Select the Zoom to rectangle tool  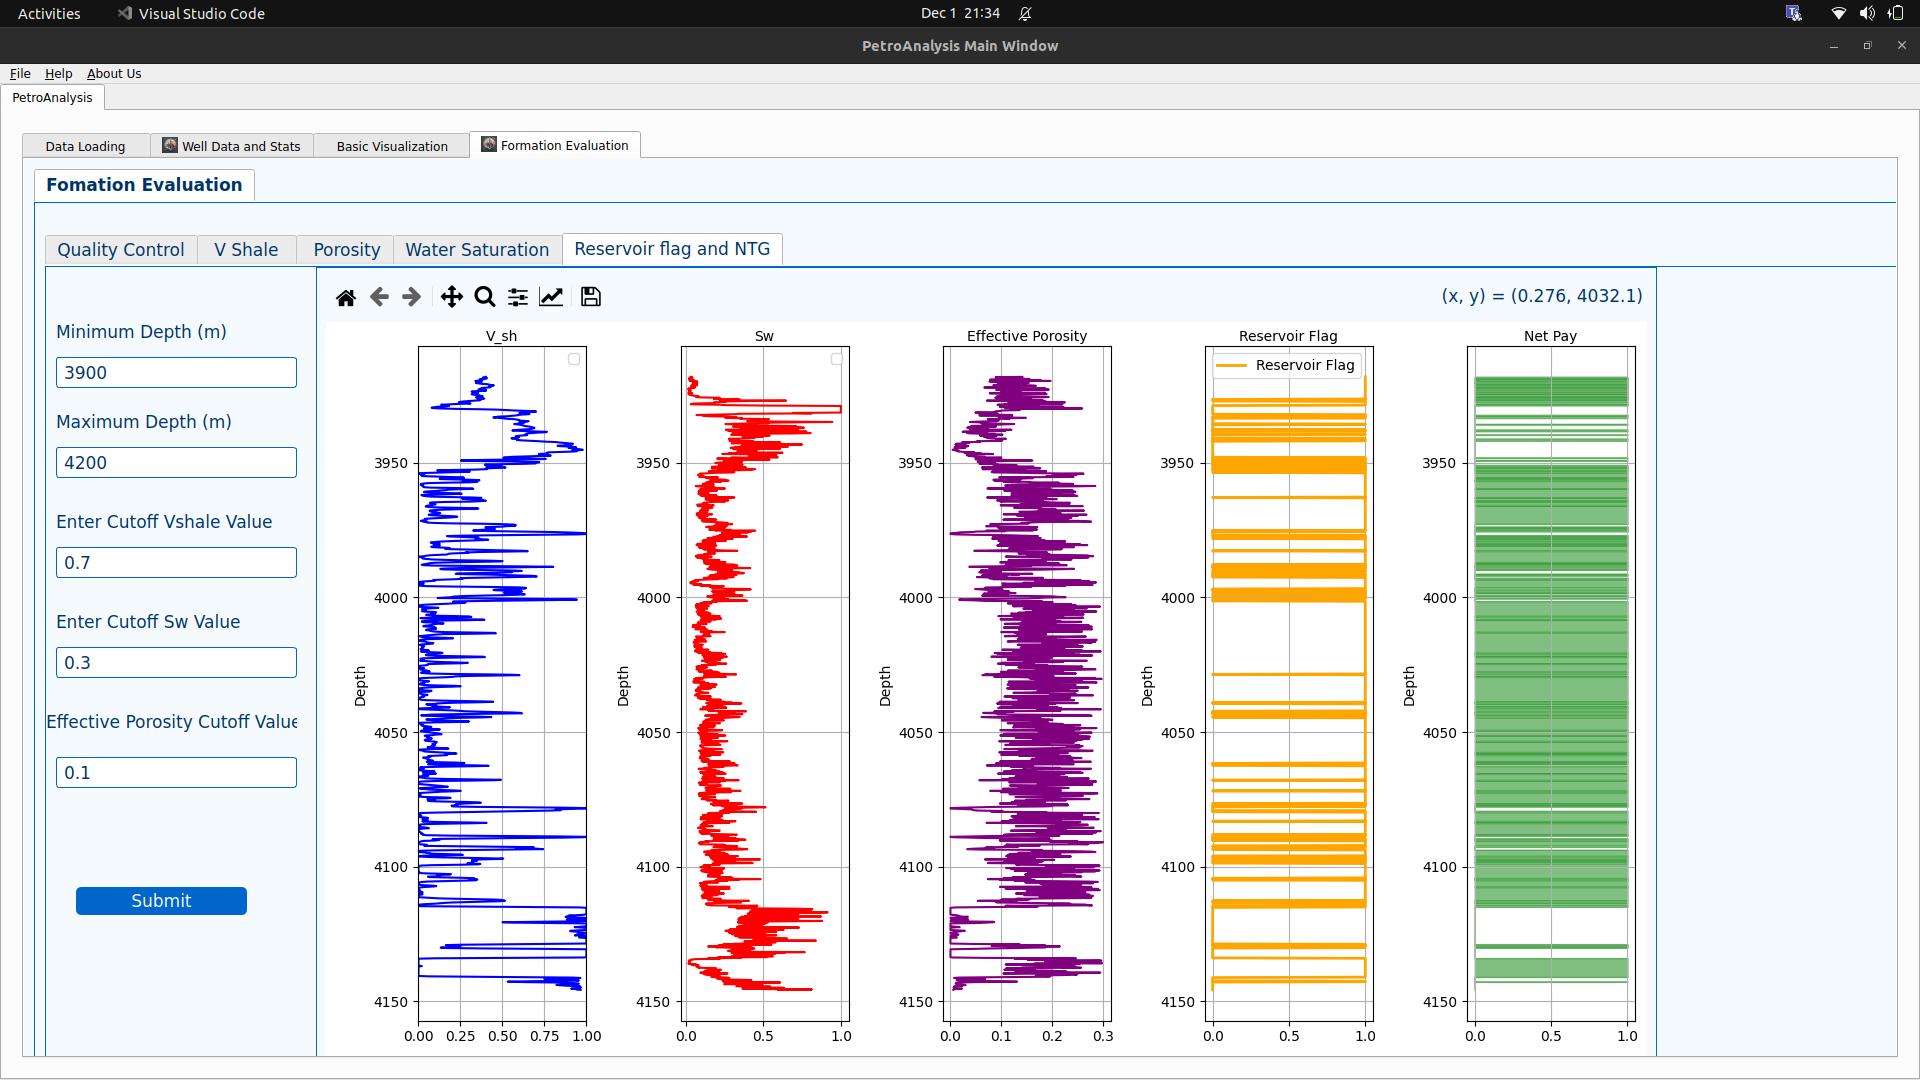pos(484,296)
